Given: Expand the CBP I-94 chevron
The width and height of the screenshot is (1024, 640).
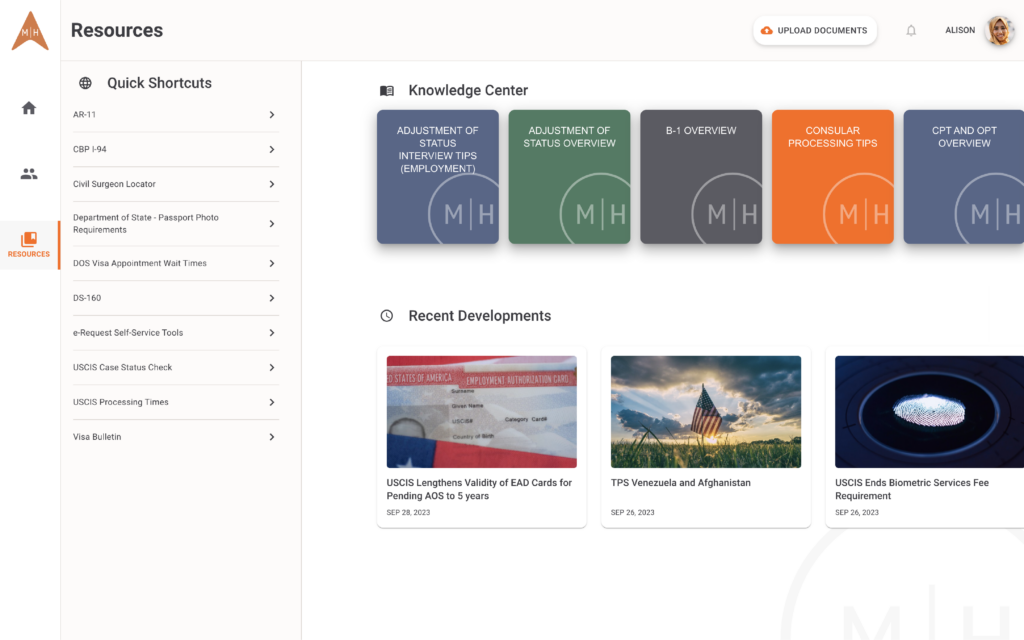Looking at the screenshot, I should click(272, 150).
